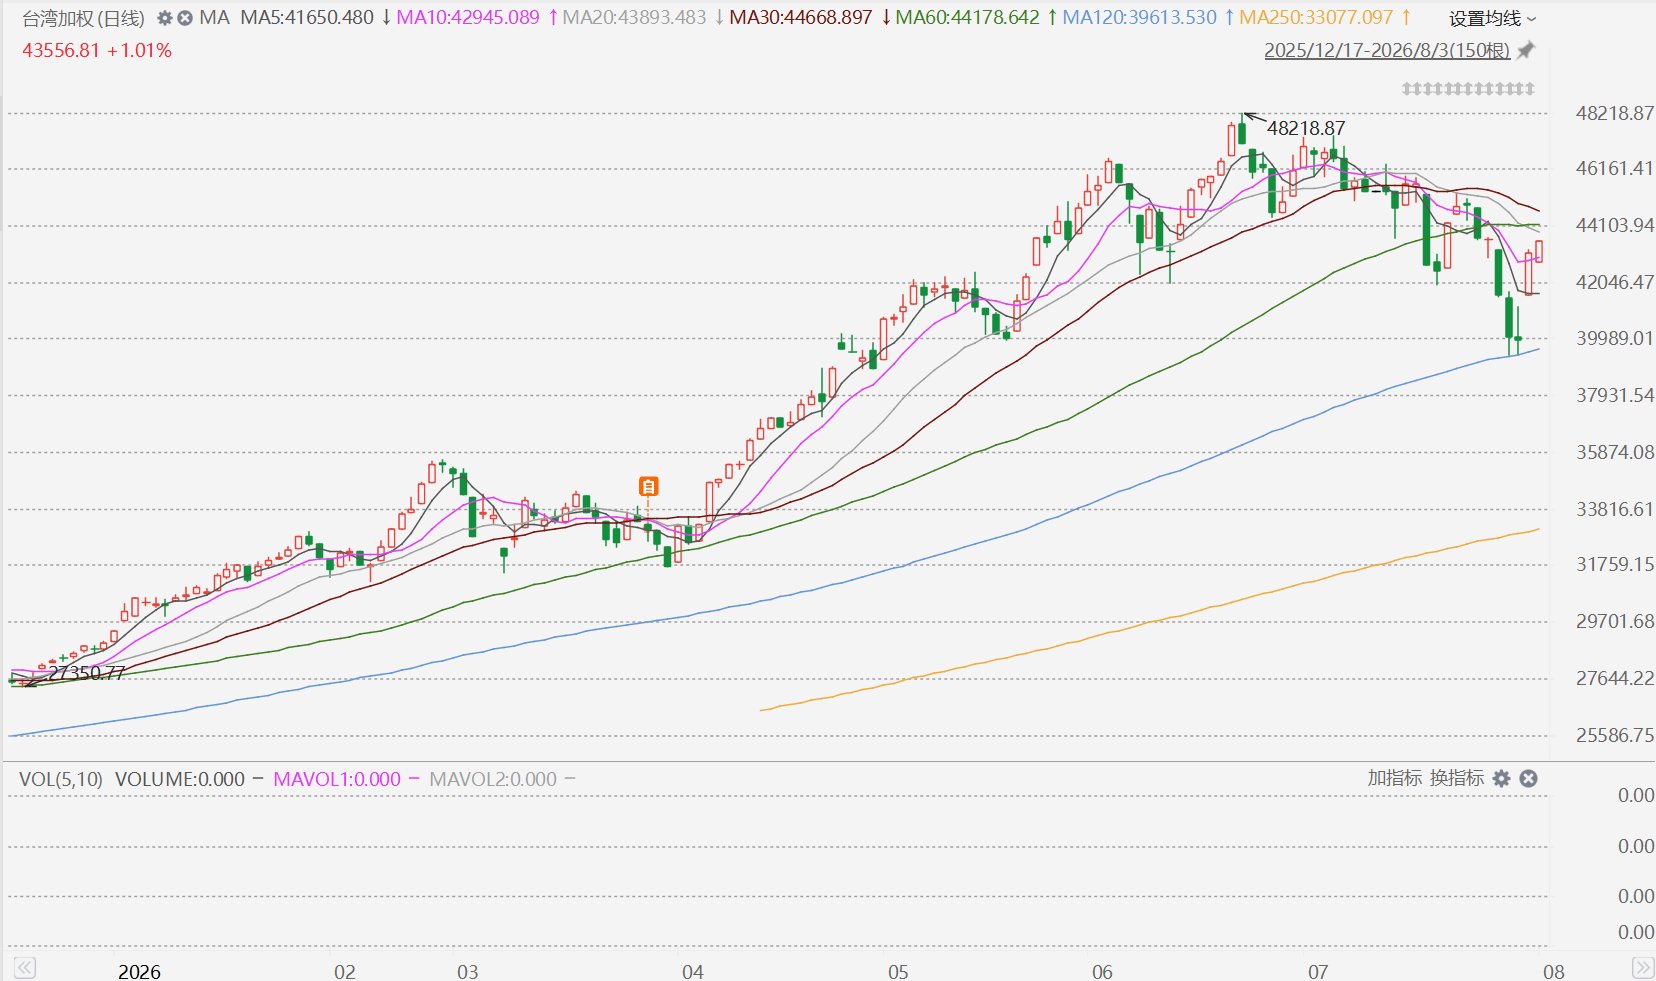The image size is (1656, 981).
Task: Click the 27350.77 low price annotation
Action: point(86,673)
